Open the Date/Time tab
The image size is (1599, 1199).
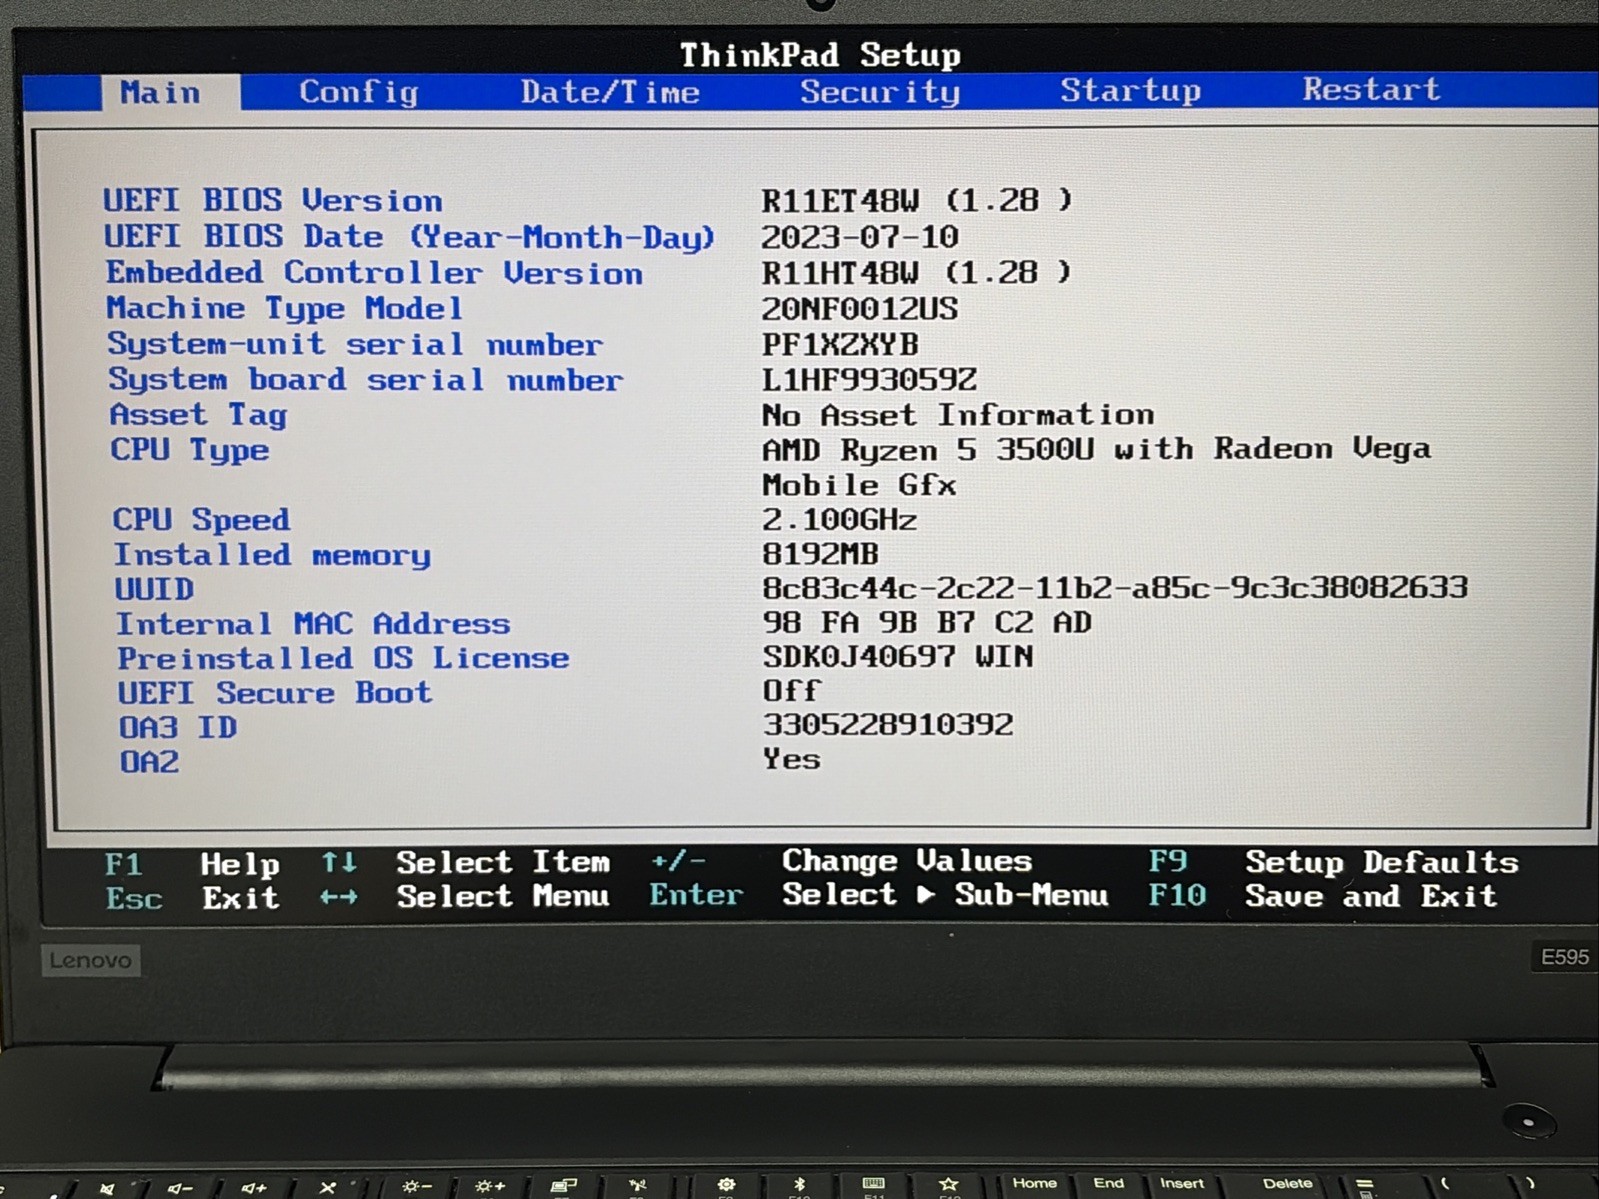(x=610, y=92)
